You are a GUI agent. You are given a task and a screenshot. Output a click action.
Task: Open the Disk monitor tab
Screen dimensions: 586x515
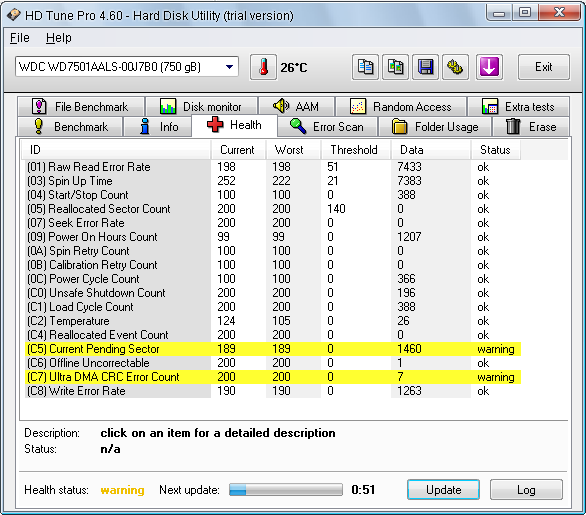(201, 107)
